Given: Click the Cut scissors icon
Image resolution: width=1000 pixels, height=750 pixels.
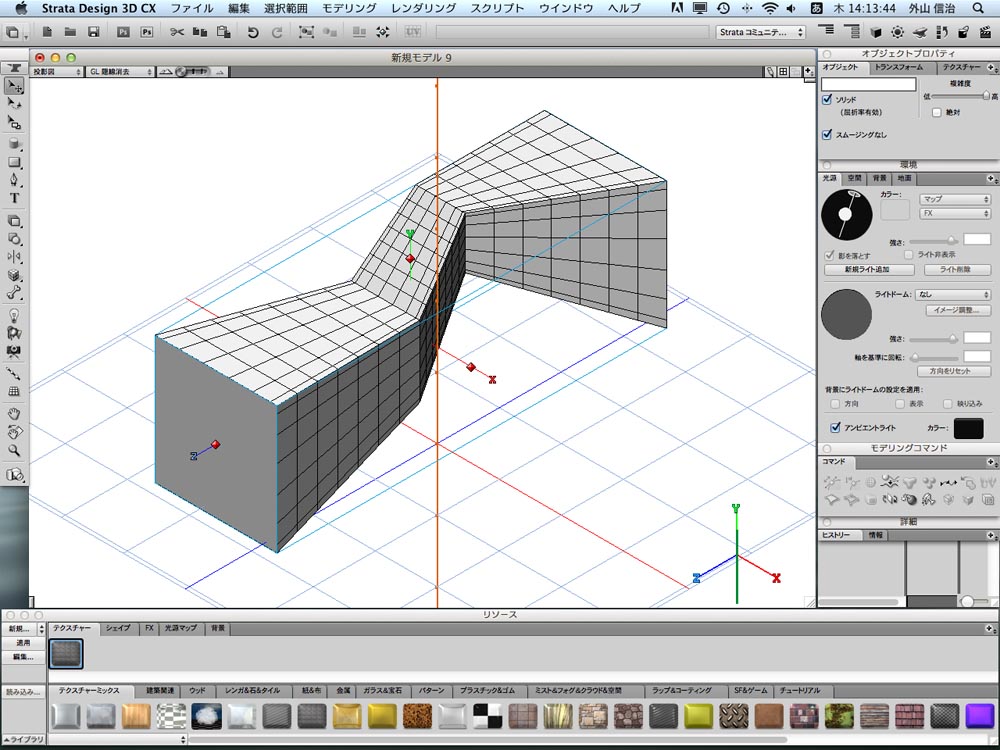Looking at the screenshot, I should [x=177, y=32].
